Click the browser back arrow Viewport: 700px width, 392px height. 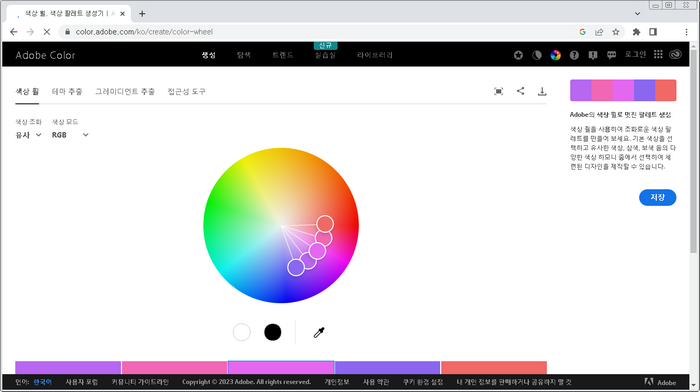coord(13,32)
